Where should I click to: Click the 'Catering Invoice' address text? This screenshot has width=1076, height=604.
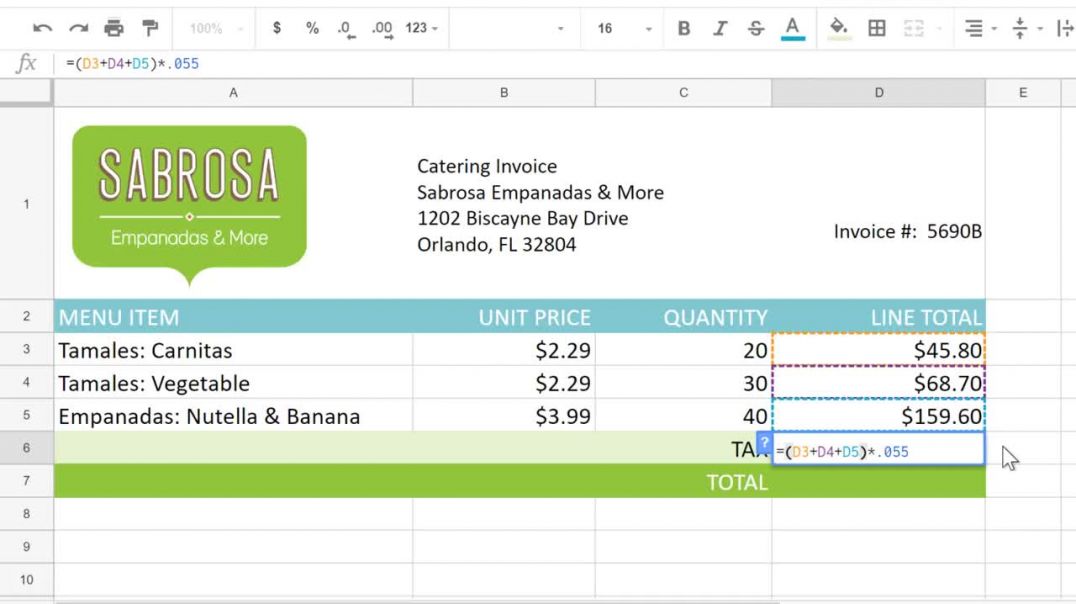click(x=487, y=166)
